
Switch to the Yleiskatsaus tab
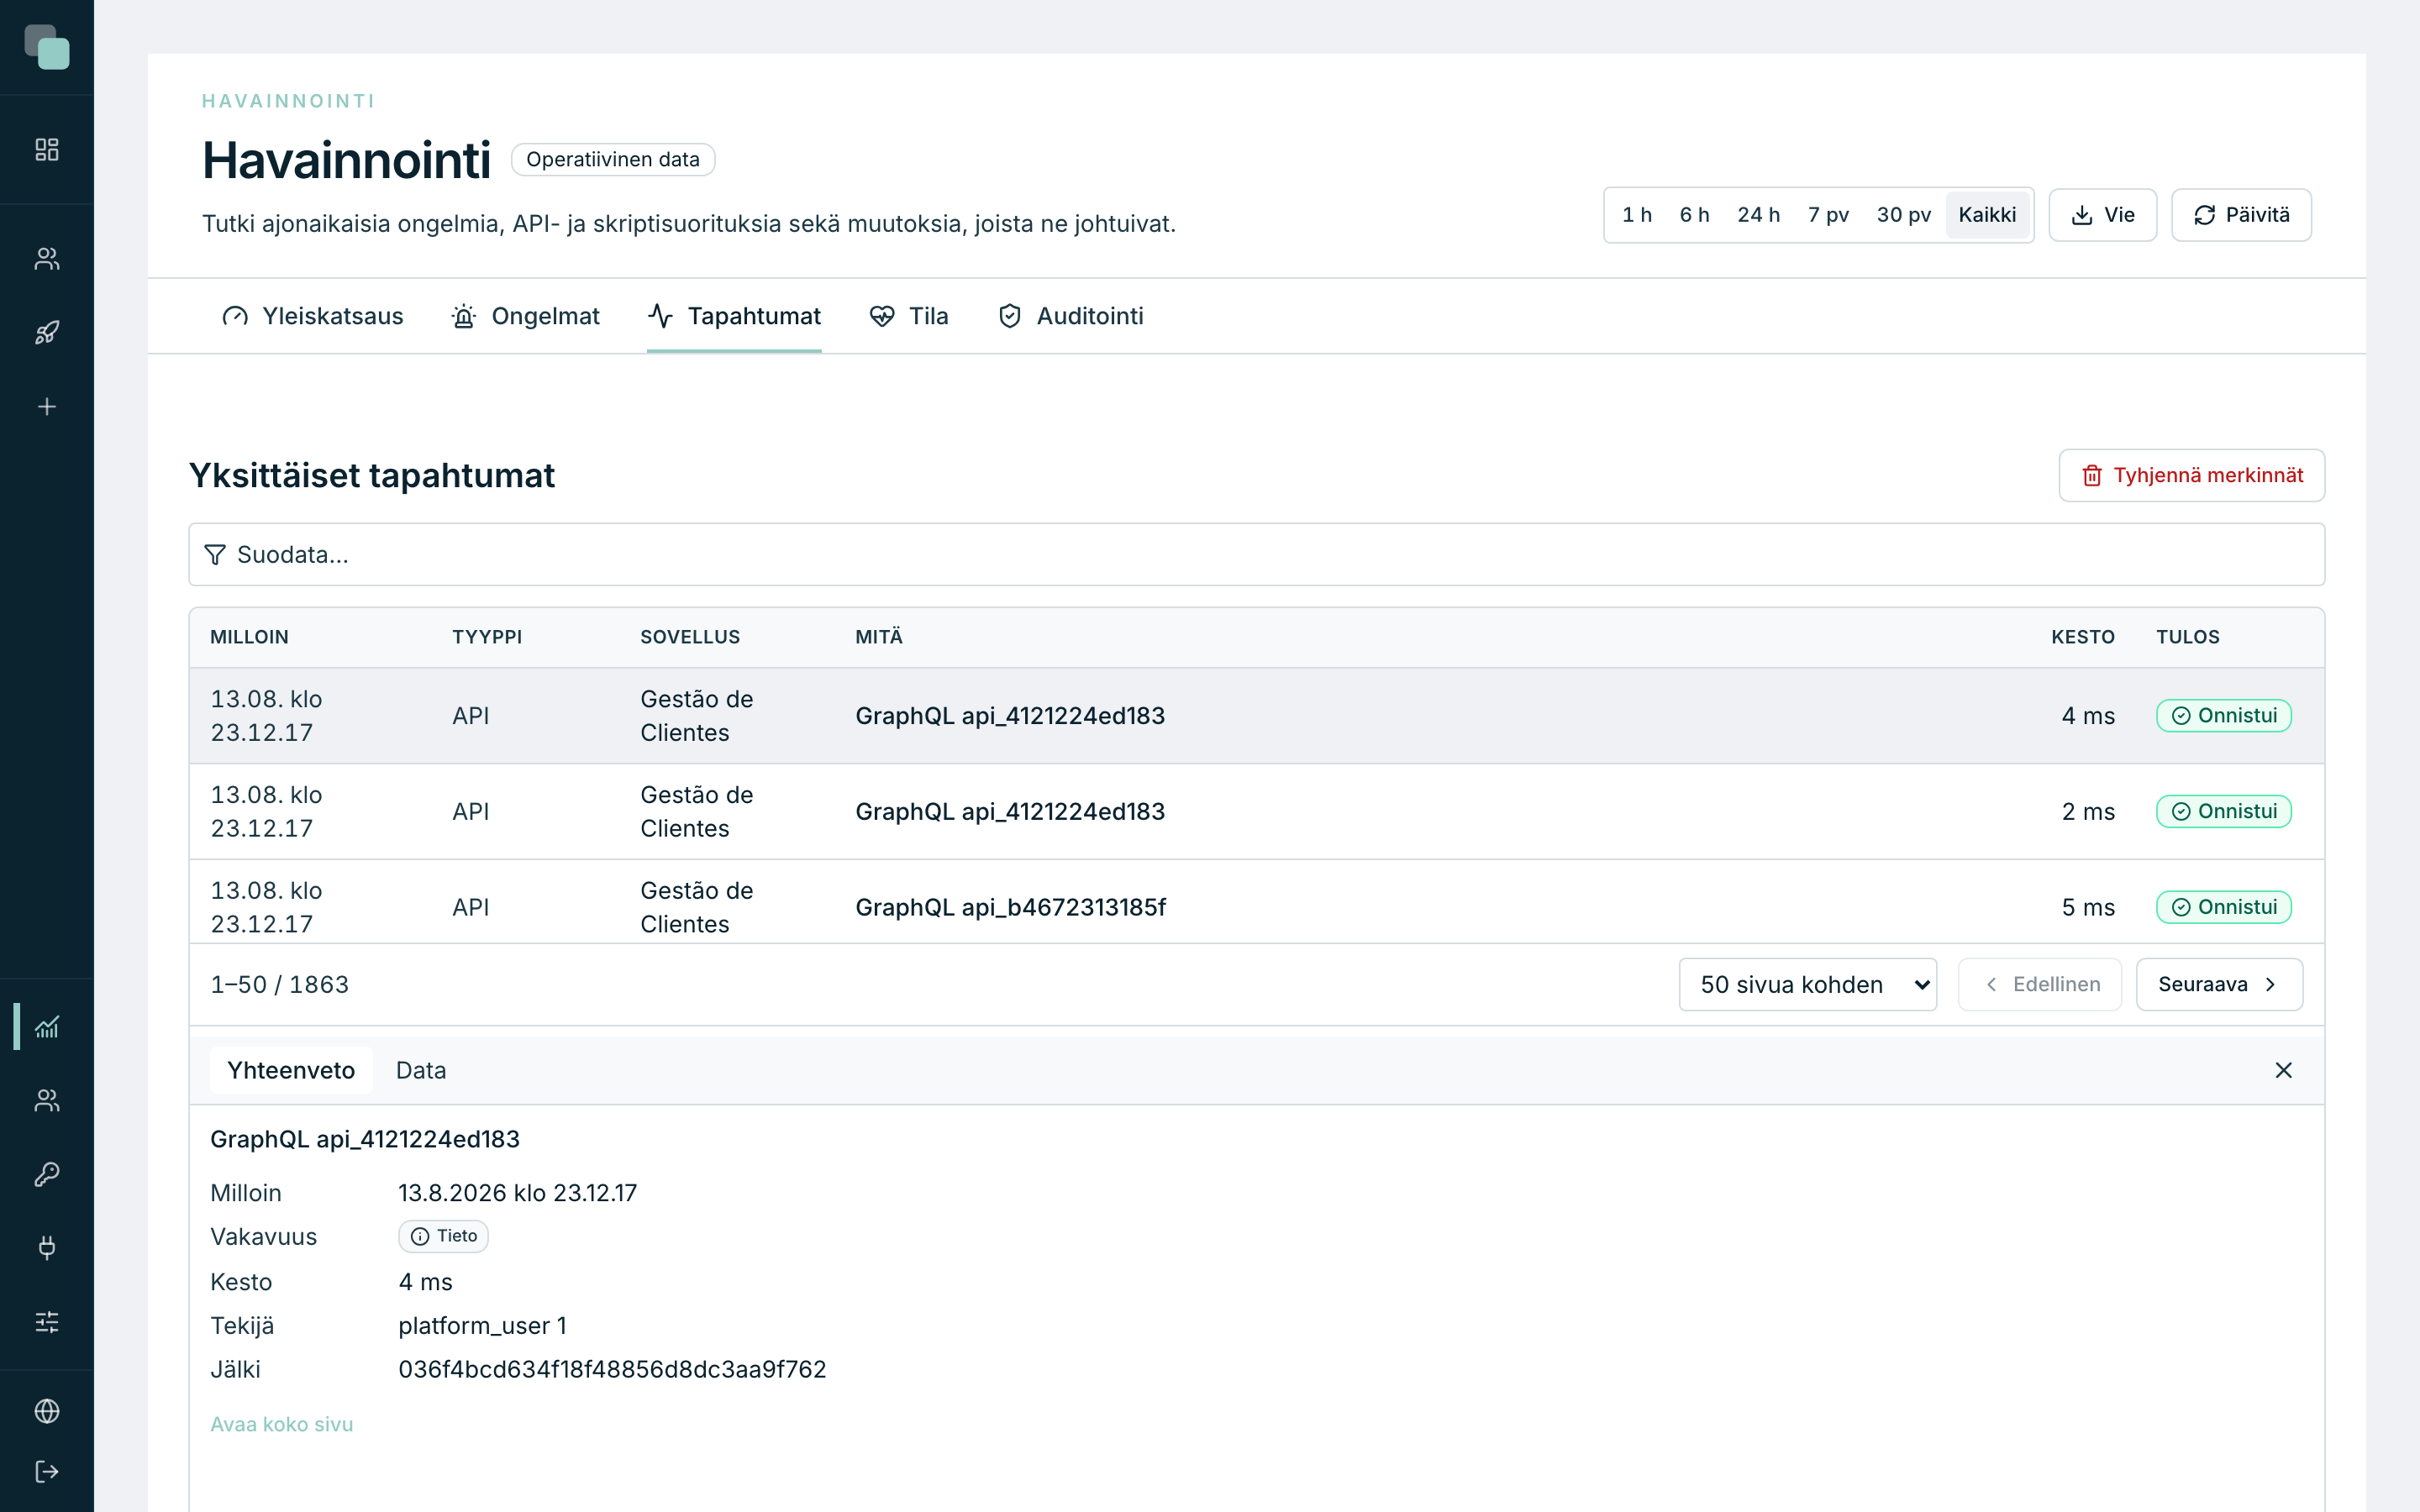(312, 316)
